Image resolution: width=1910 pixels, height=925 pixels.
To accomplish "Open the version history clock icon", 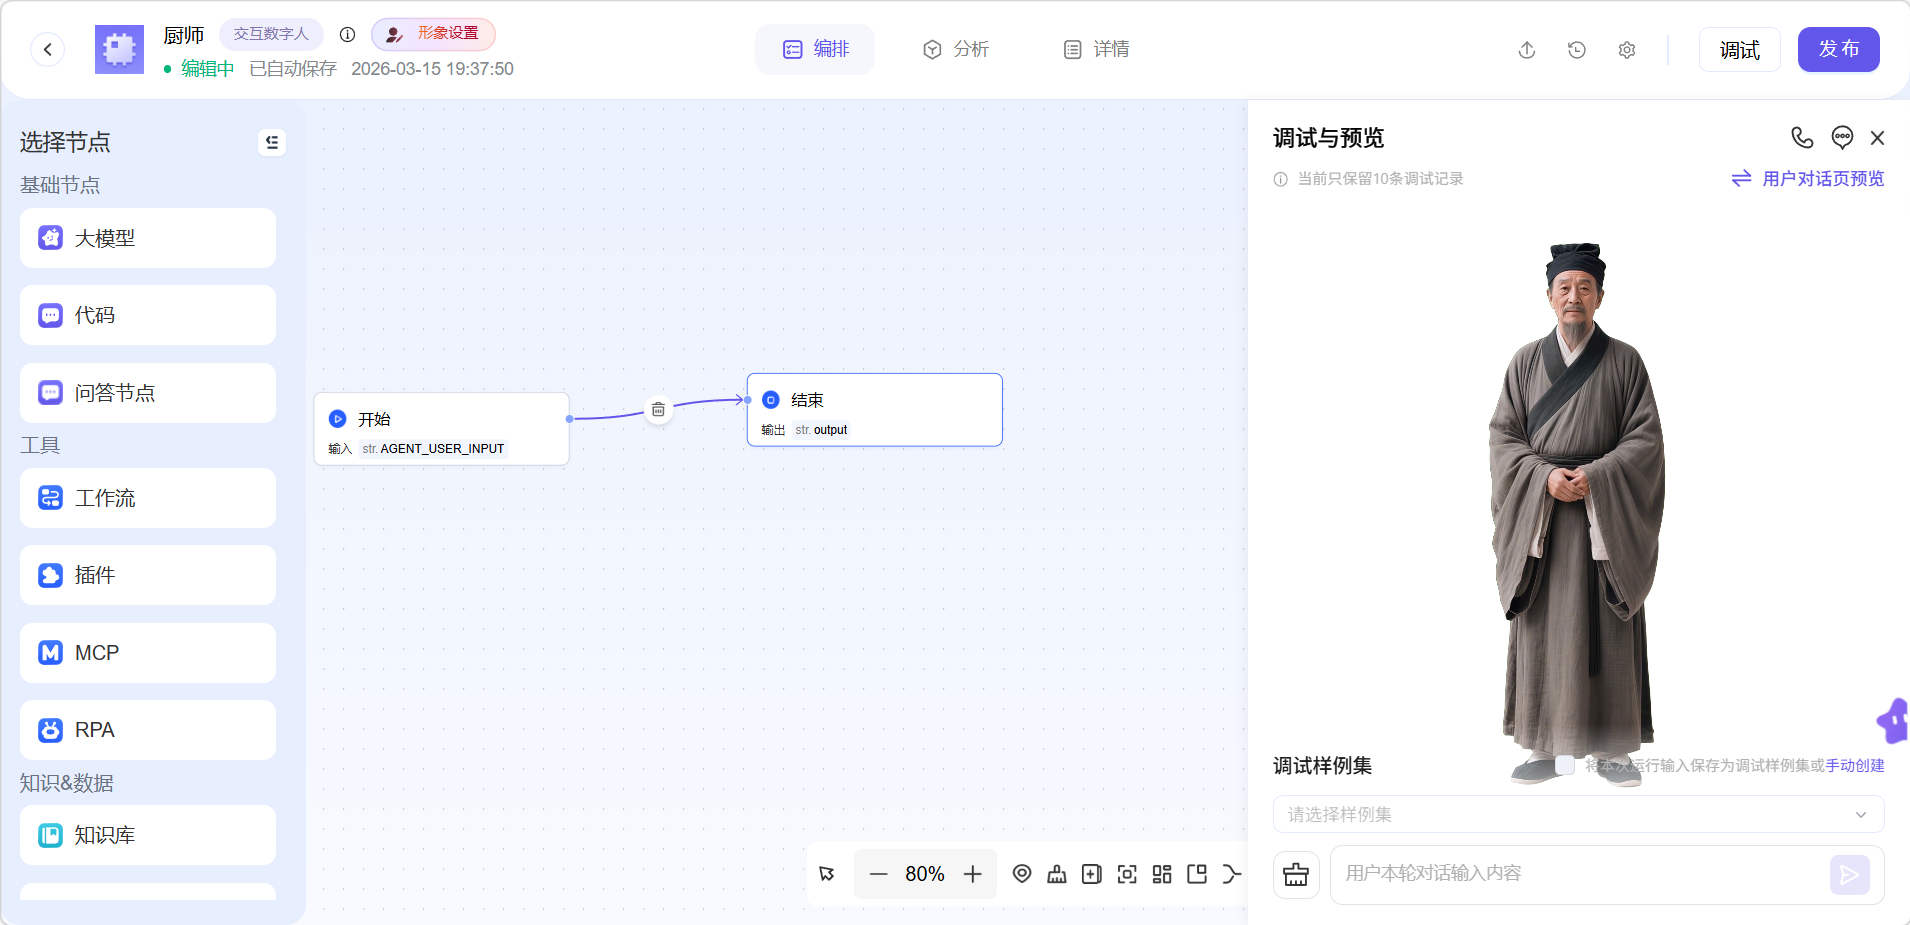I will coord(1577,50).
